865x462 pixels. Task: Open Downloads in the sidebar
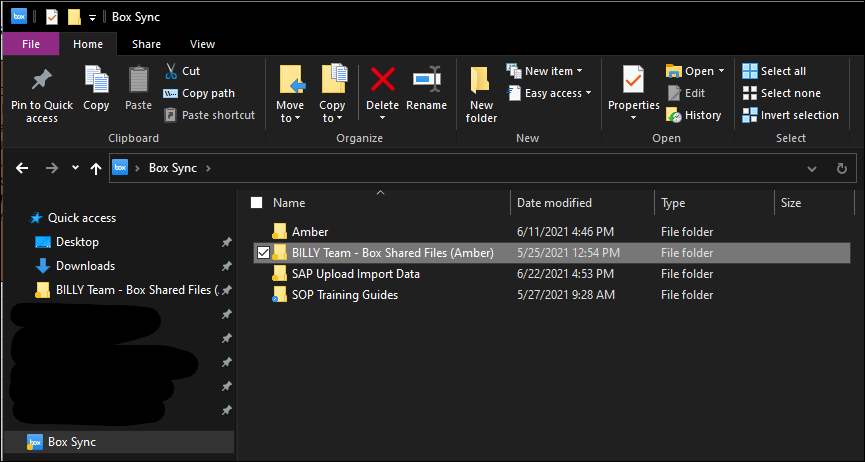(x=75, y=266)
